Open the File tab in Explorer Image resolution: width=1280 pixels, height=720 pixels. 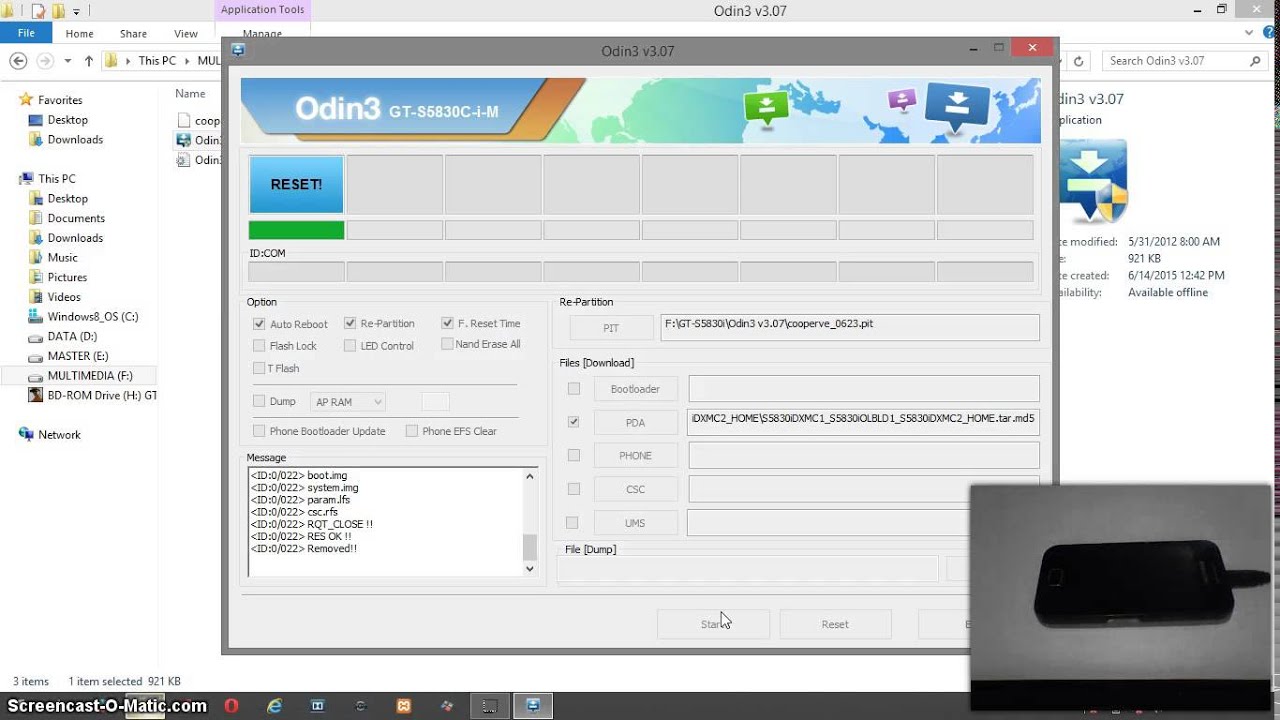coord(26,33)
